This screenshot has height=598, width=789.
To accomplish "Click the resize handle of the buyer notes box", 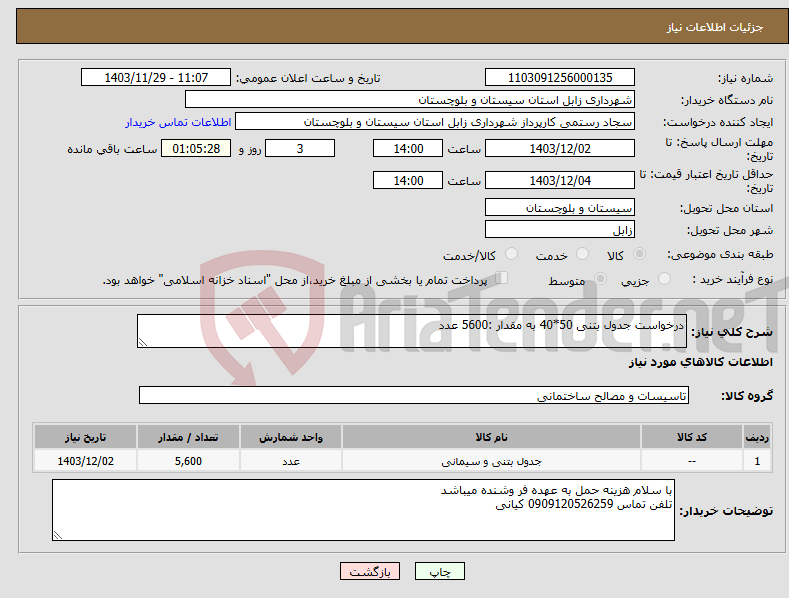I will [x=58, y=535].
